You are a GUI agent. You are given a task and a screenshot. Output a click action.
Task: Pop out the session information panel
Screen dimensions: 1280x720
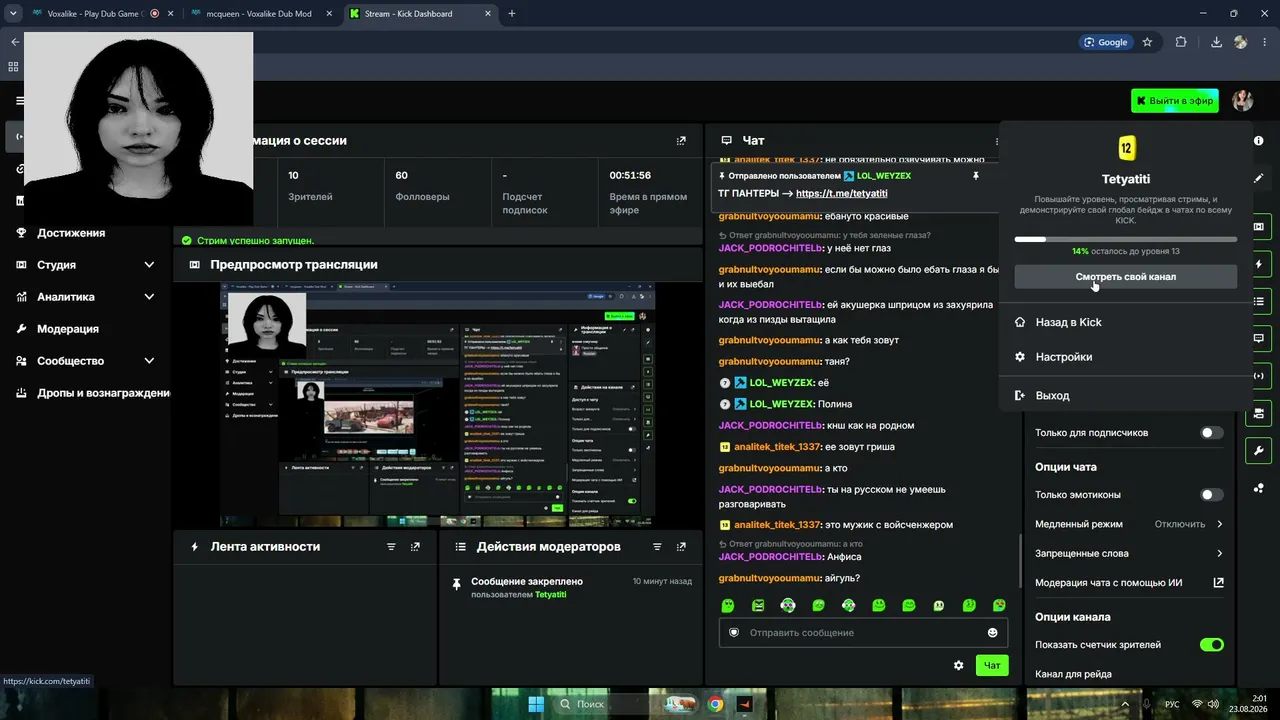(x=681, y=141)
